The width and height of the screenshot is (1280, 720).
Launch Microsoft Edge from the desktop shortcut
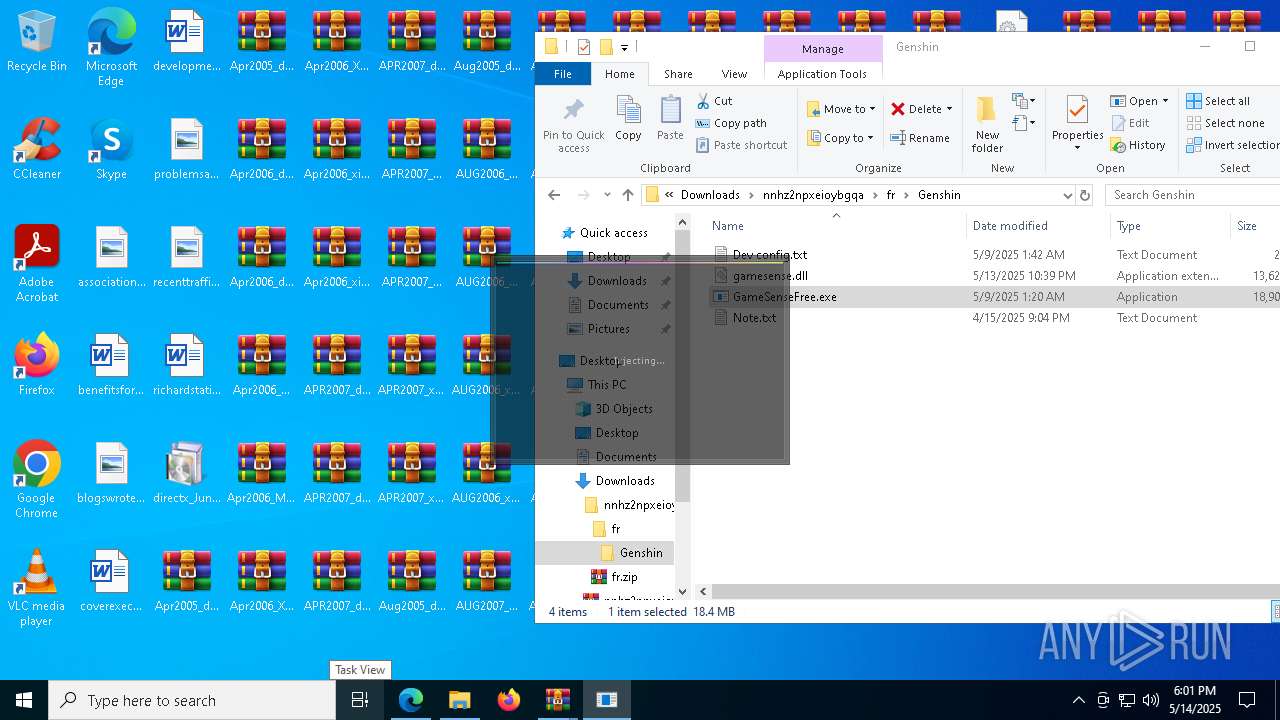111,47
